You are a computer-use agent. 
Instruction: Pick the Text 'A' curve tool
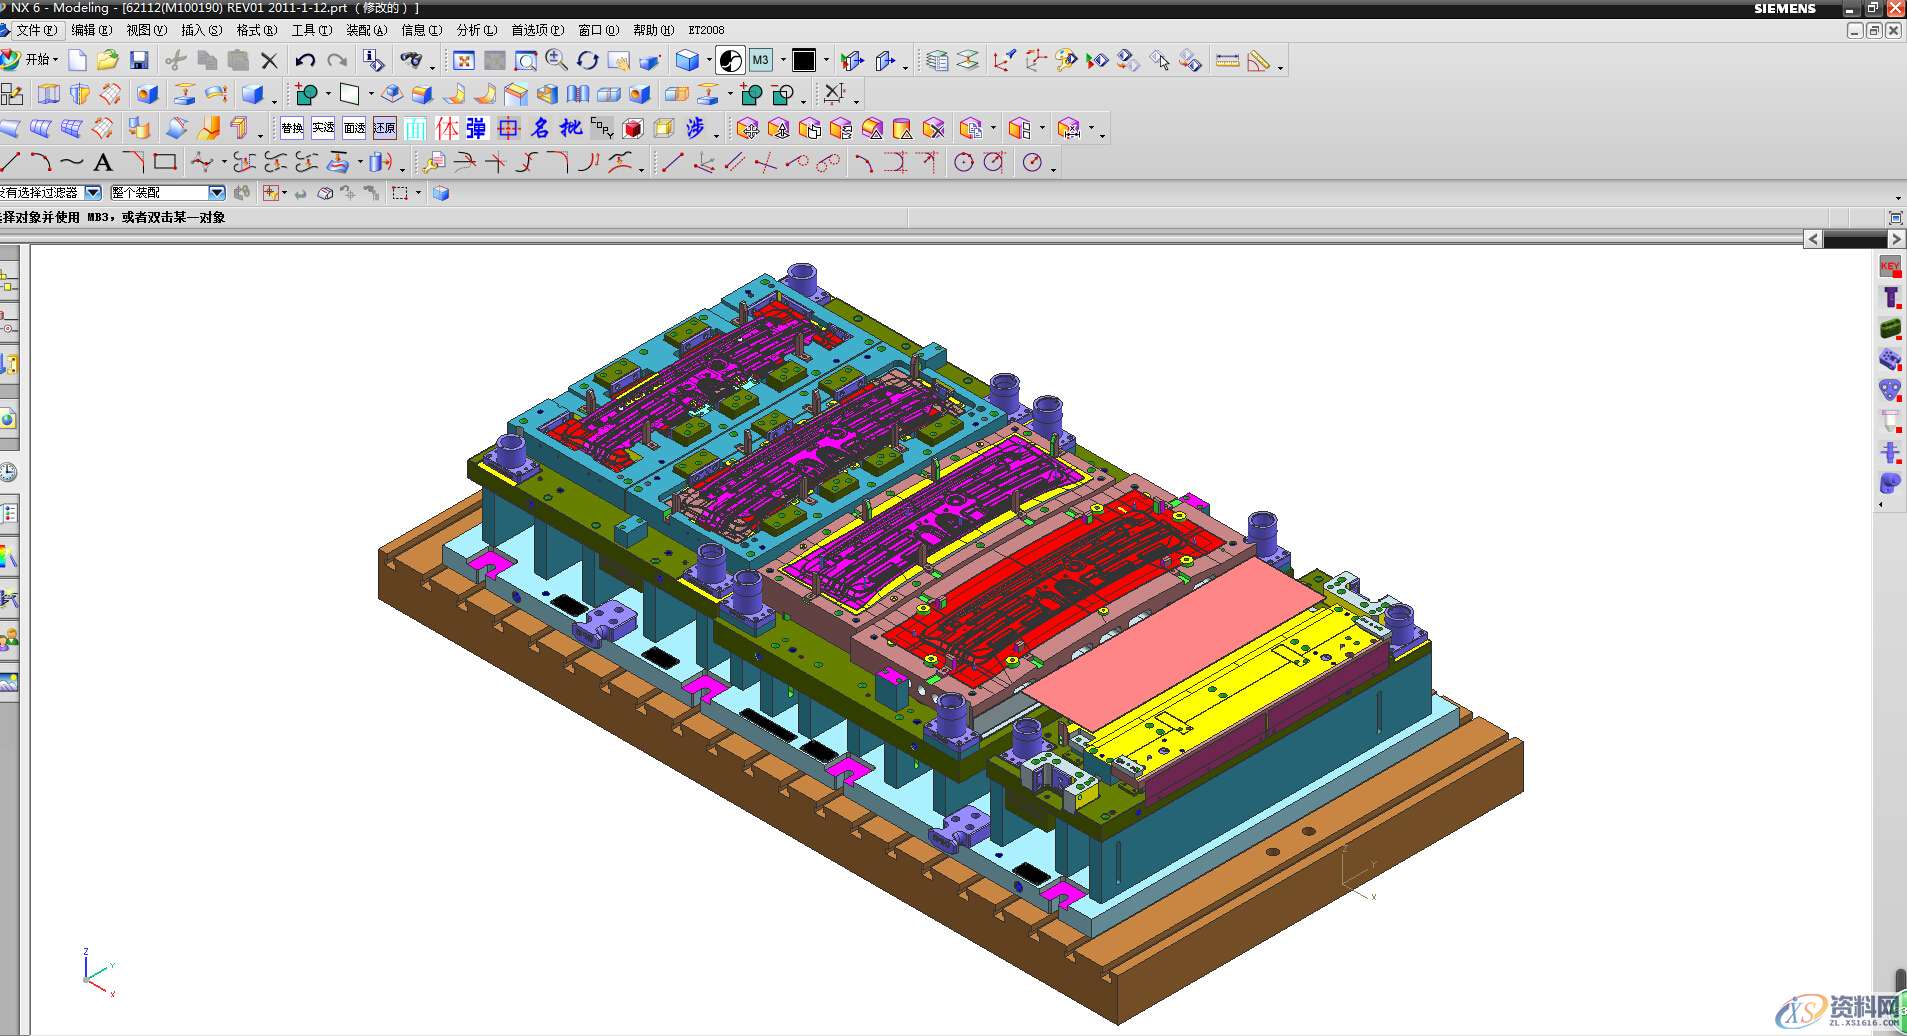tap(102, 162)
